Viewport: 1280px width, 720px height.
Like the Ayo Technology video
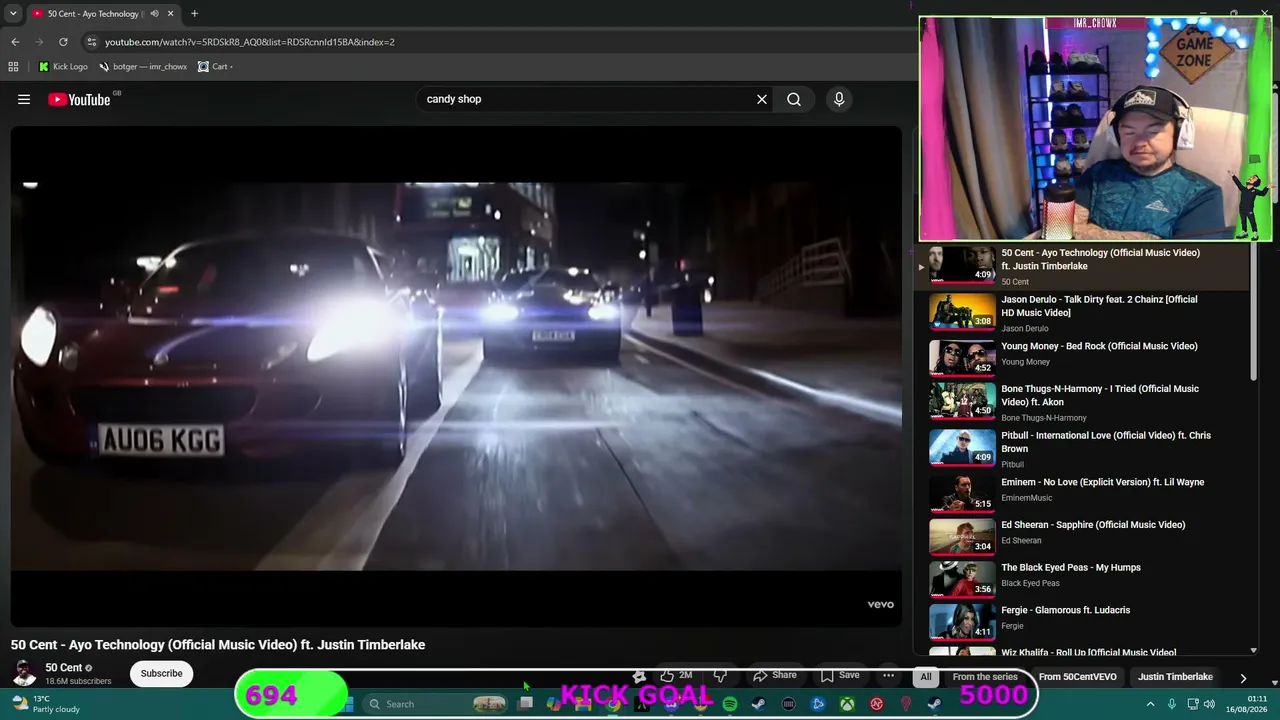676,675
